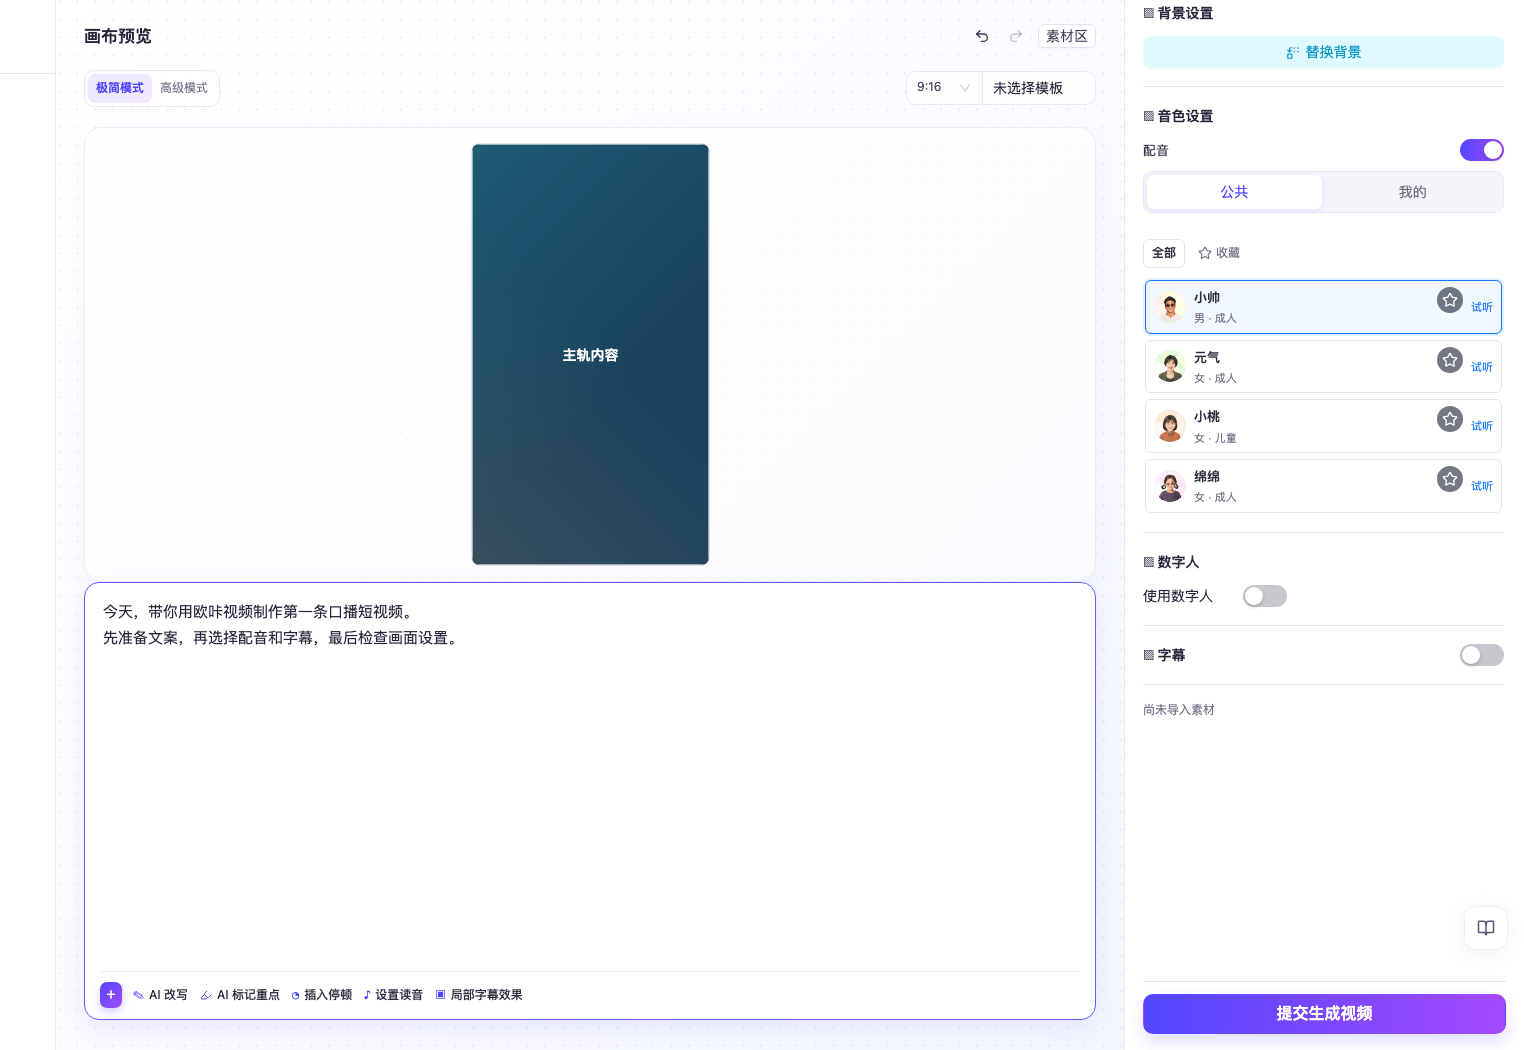Select the 绵绵 voice avatar
This screenshot has height=1050, width=1524.
click(x=1170, y=486)
